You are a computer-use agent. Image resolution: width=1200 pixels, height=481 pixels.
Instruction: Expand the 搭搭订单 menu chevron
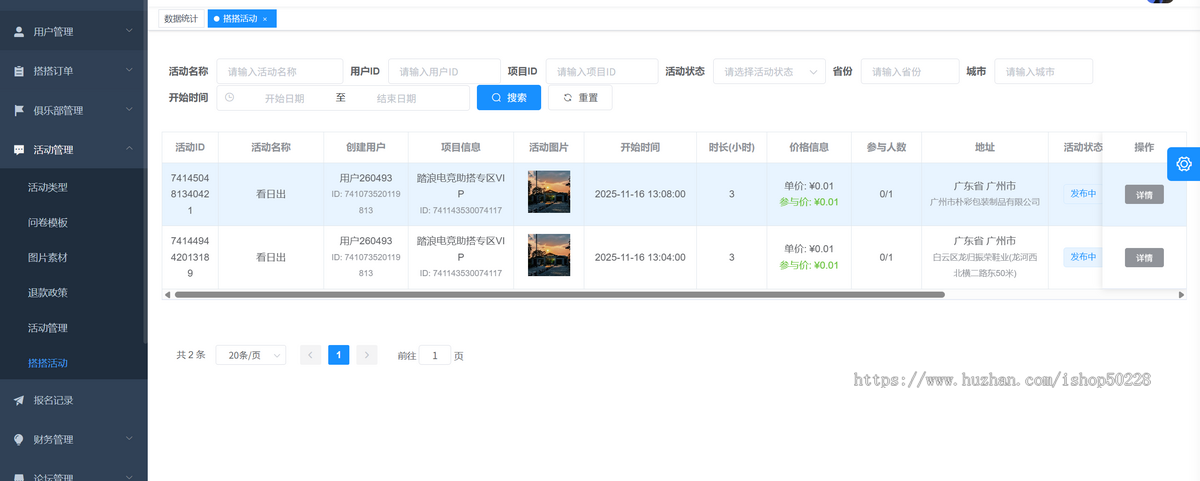(129, 71)
